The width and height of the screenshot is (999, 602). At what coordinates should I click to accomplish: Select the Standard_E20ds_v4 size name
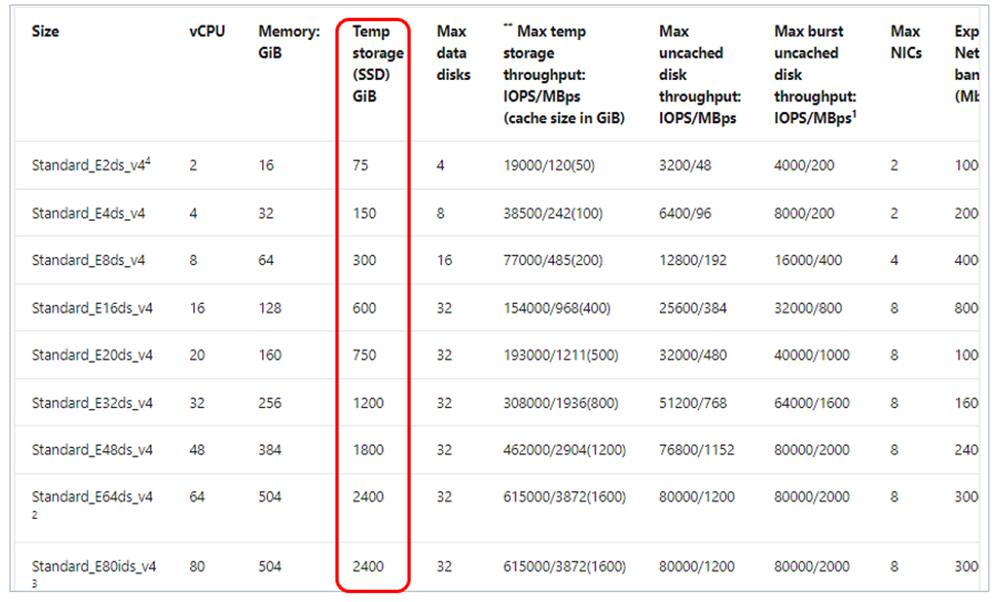(x=92, y=355)
